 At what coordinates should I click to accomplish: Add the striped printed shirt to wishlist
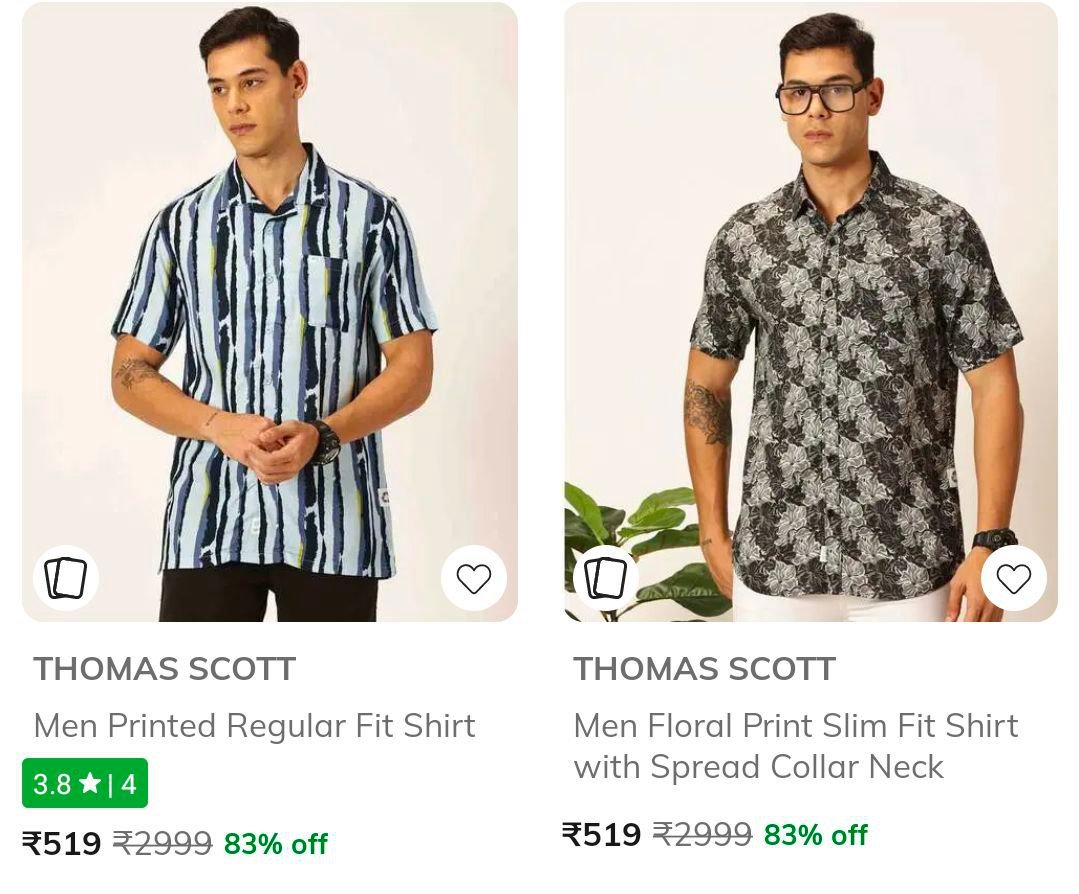point(473,578)
